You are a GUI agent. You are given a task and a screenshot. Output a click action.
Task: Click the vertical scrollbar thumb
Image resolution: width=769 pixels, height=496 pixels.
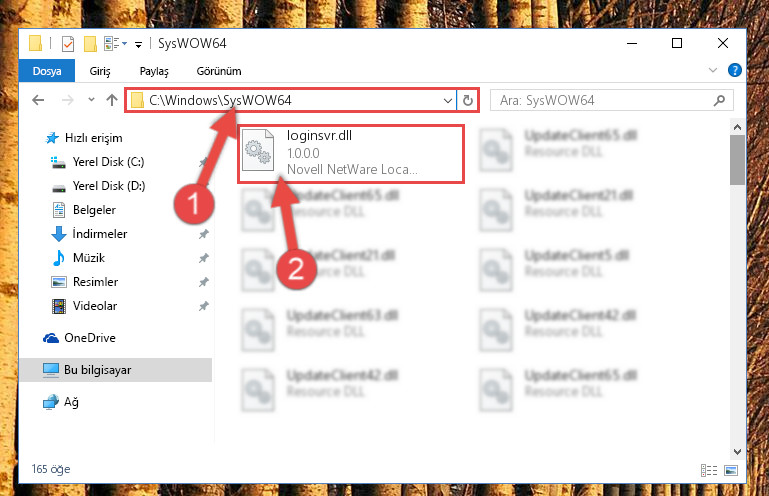(x=737, y=160)
